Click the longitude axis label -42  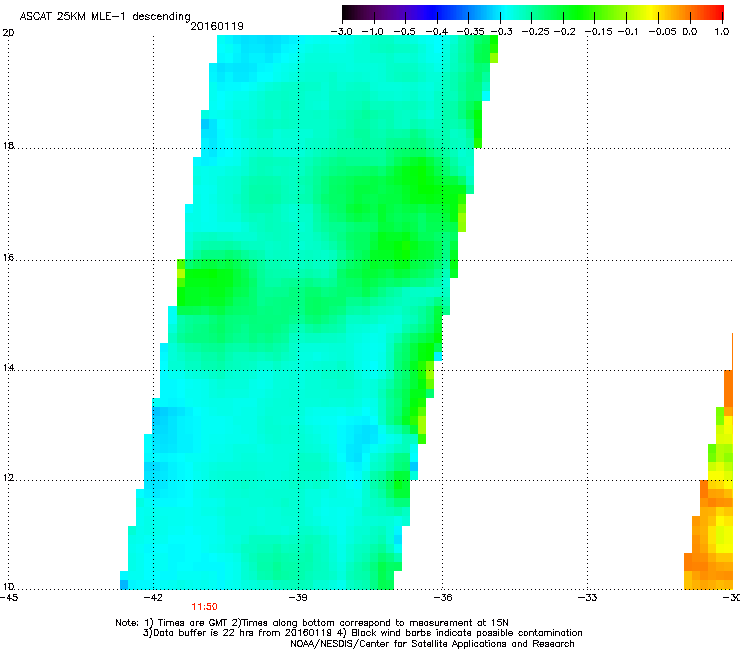[153, 598]
